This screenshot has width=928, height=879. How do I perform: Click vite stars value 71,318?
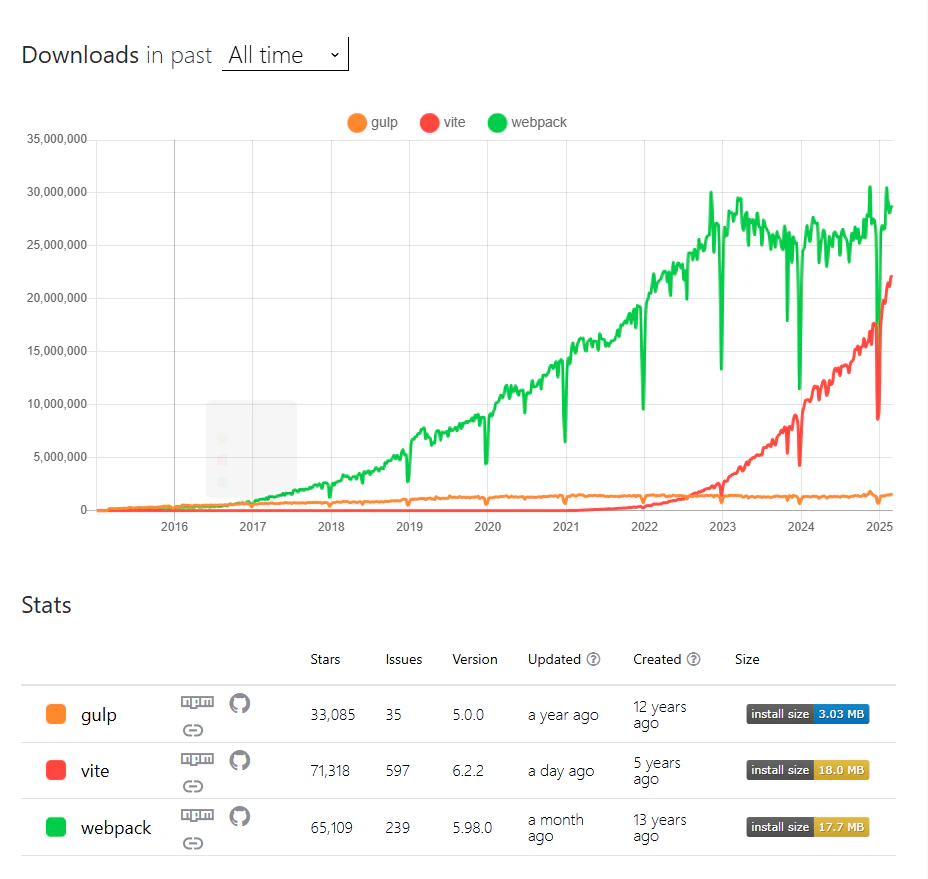(330, 771)
